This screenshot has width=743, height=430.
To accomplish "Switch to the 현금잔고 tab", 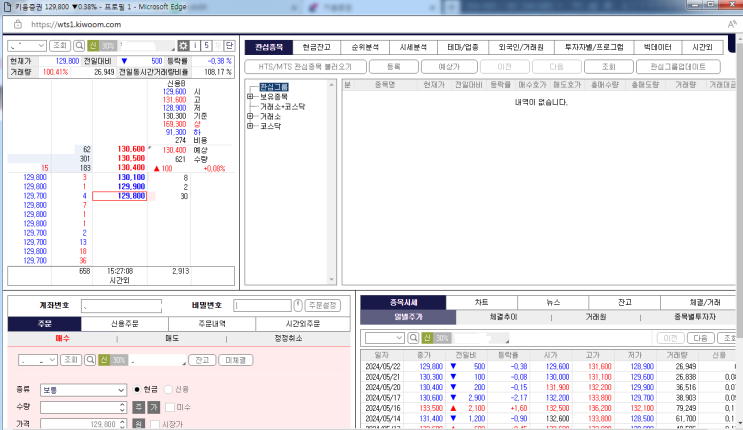I will tap(317, 47).
